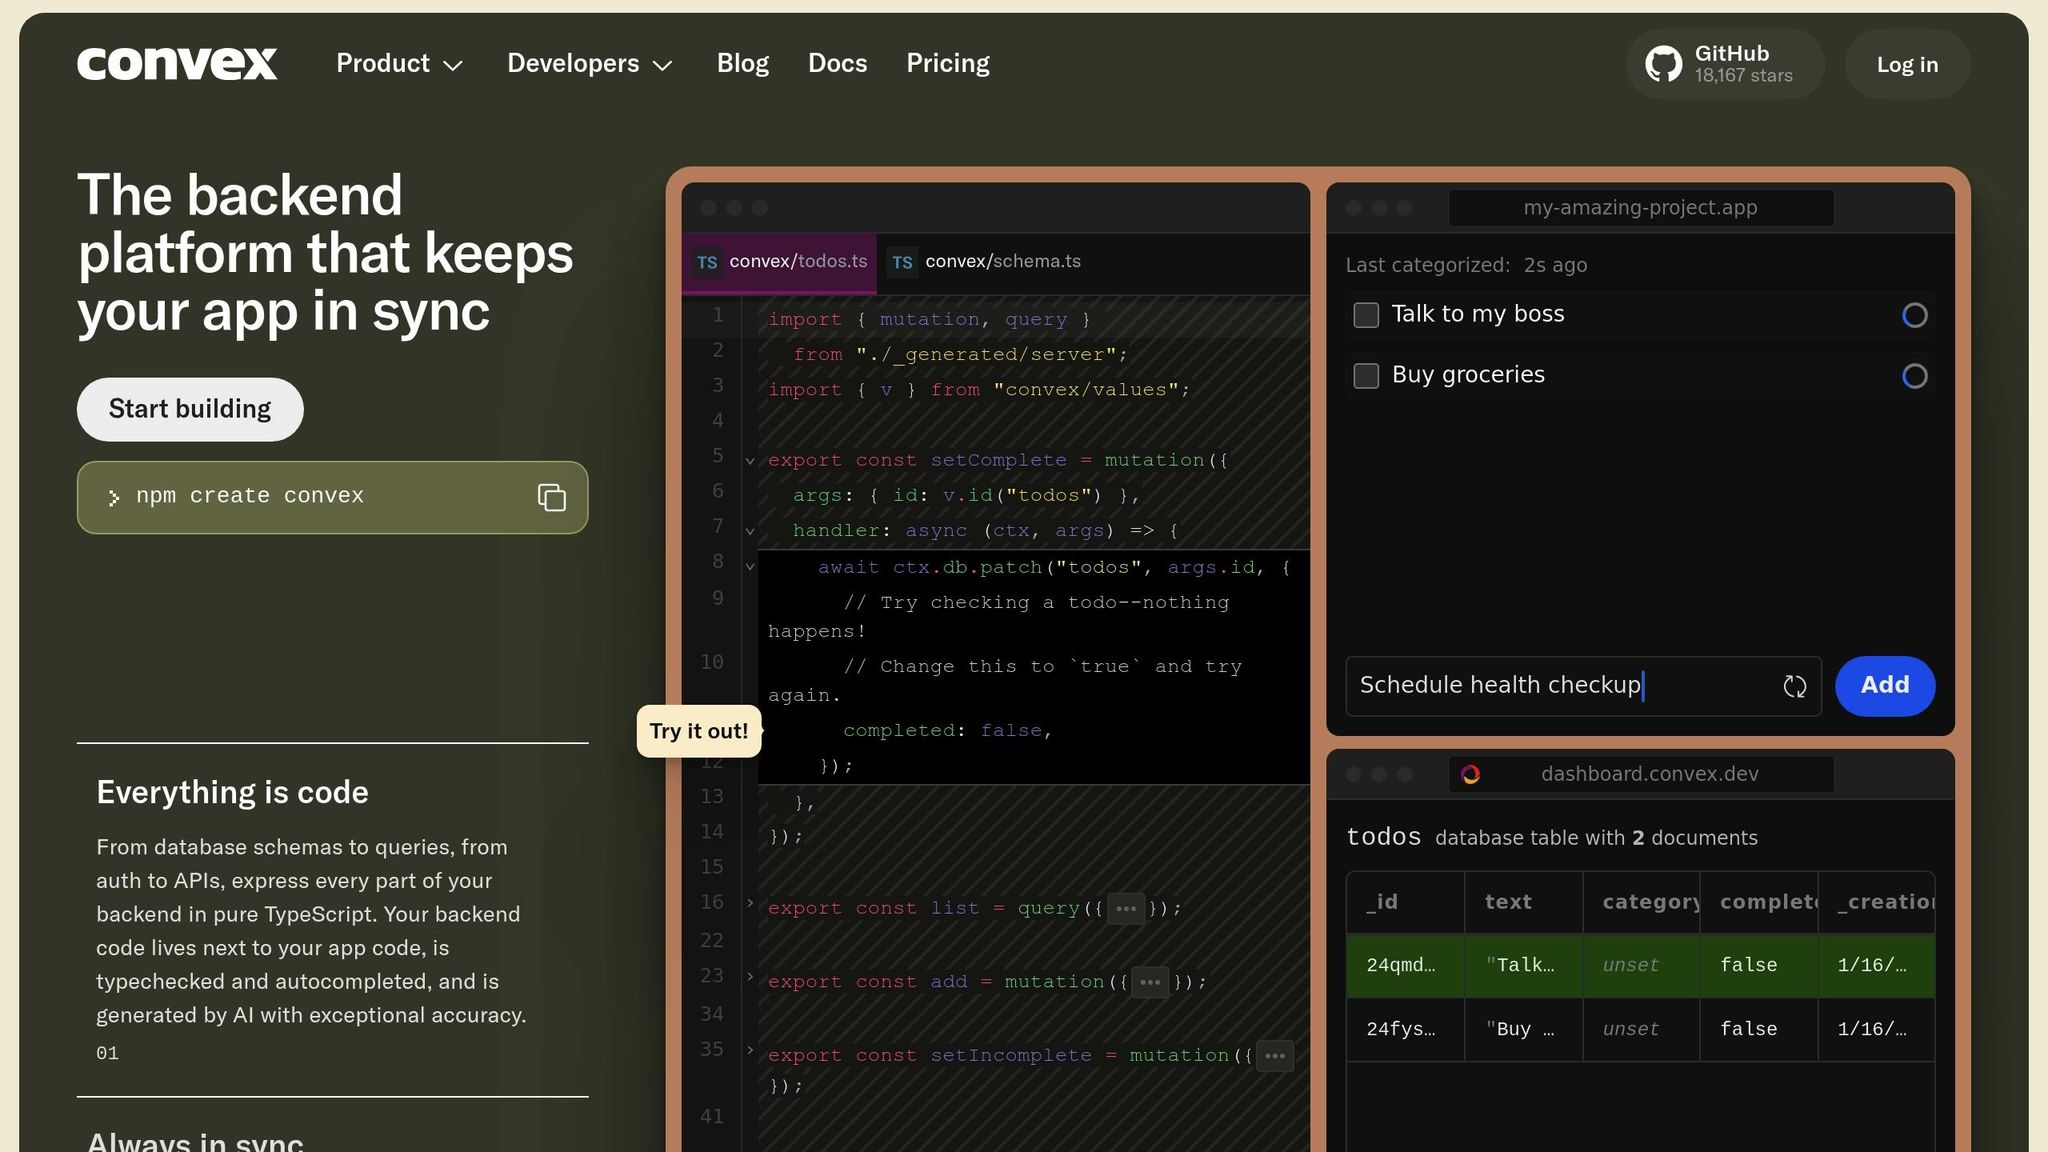Open the Product dropdown menu
The image size is (2048, 1152).
(x=399, y=64)
